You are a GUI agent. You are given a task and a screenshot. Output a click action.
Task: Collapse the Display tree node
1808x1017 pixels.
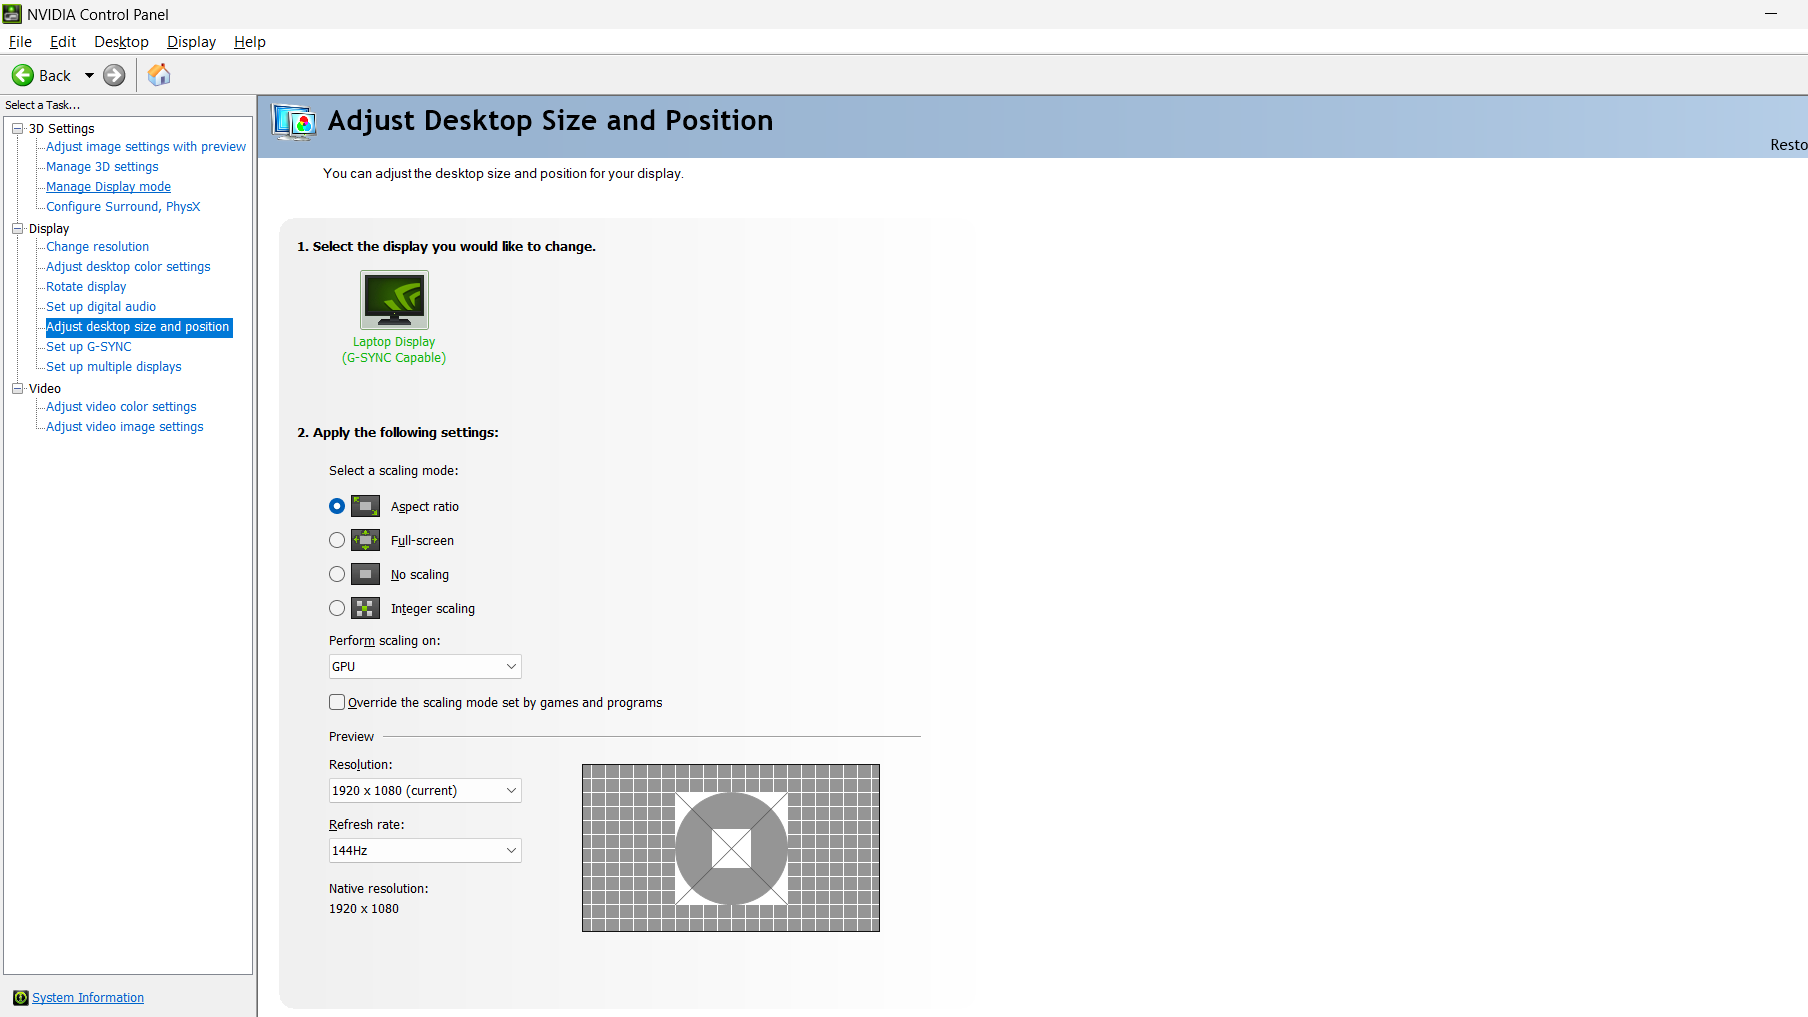tap(17, 228)
